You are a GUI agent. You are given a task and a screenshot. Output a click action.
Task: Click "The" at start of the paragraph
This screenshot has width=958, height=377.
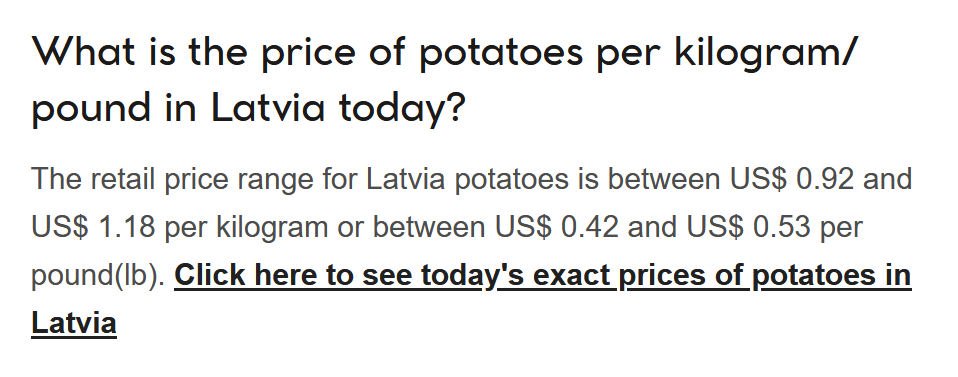tap(56, 179)
